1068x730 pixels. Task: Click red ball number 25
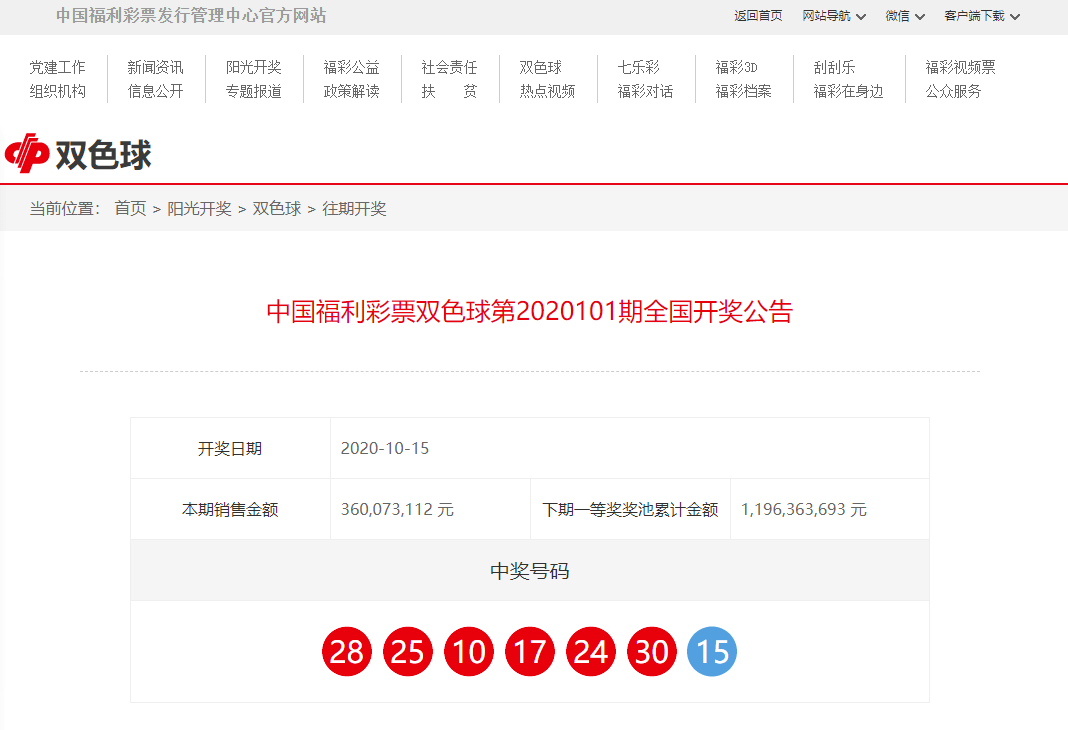[407, 652]
